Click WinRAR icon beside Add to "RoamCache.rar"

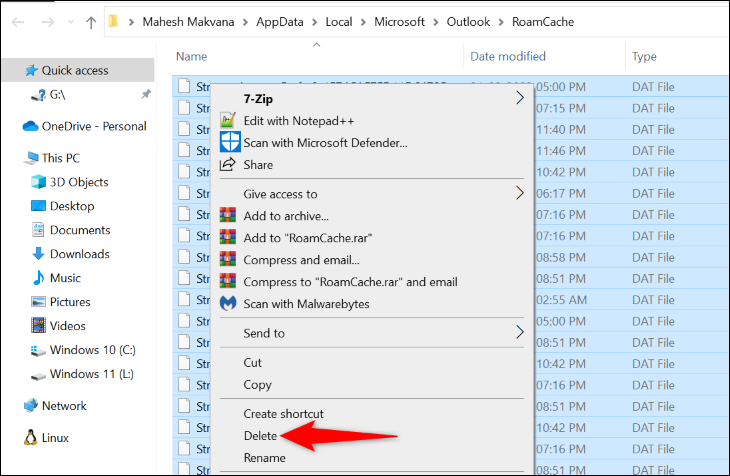228,238
